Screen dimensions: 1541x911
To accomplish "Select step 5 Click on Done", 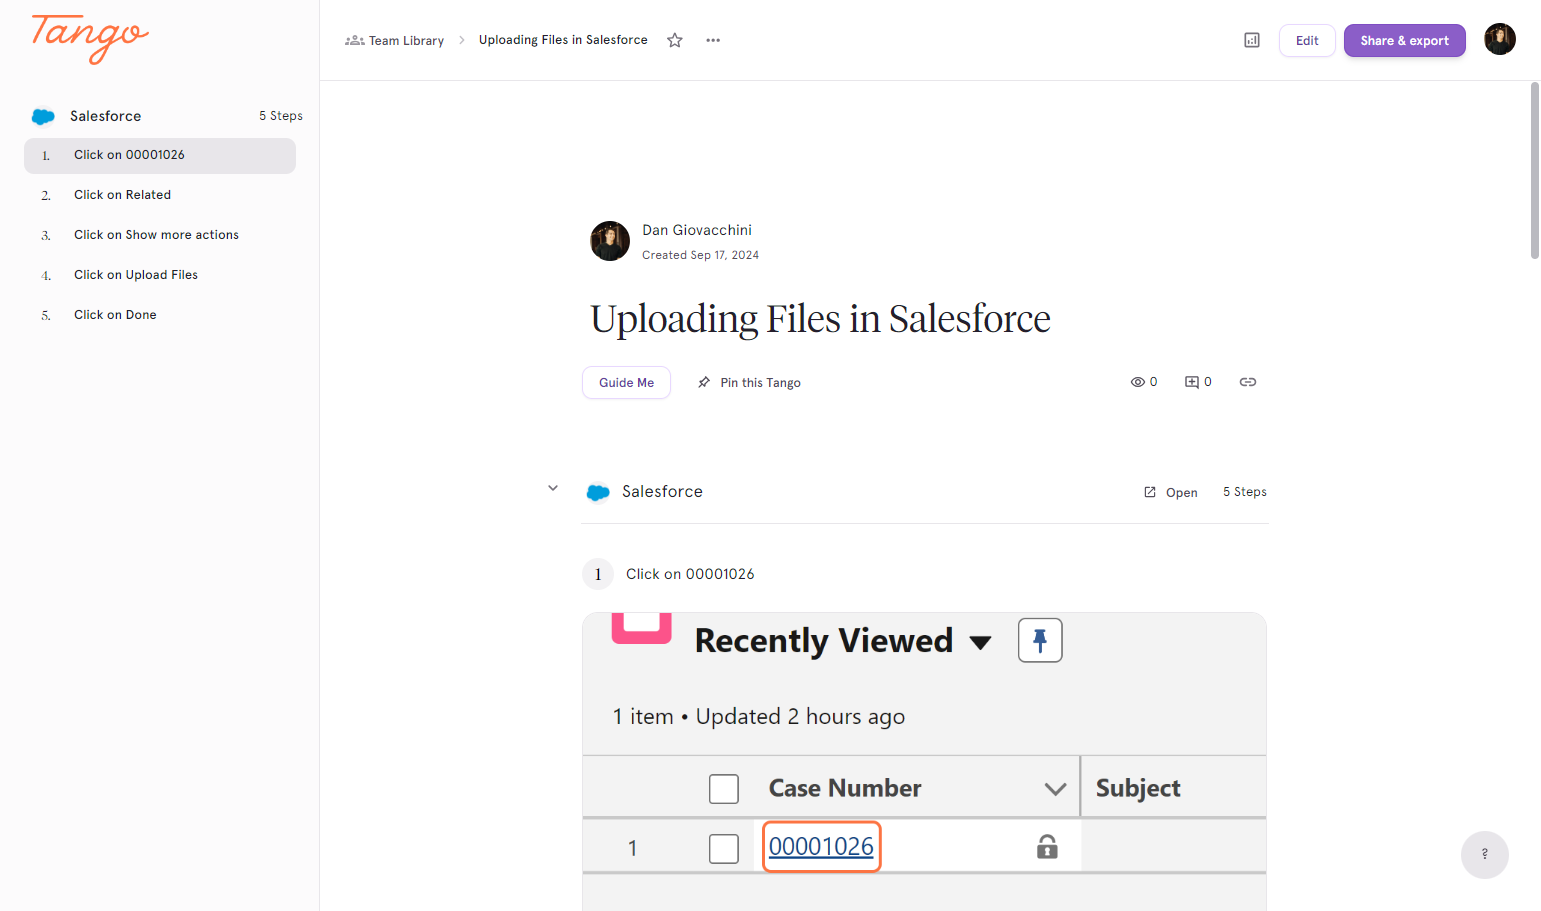I will [160, 315].
